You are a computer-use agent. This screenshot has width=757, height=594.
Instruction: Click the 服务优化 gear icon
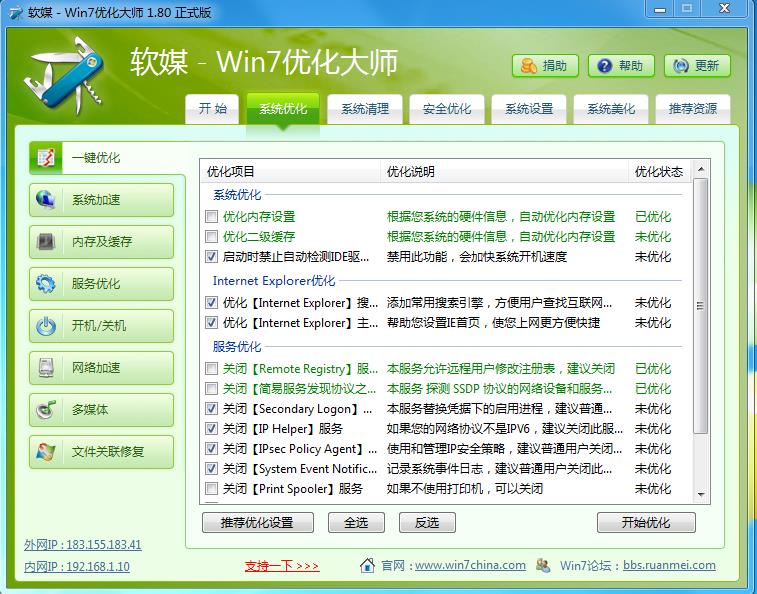tap(45, 283)
